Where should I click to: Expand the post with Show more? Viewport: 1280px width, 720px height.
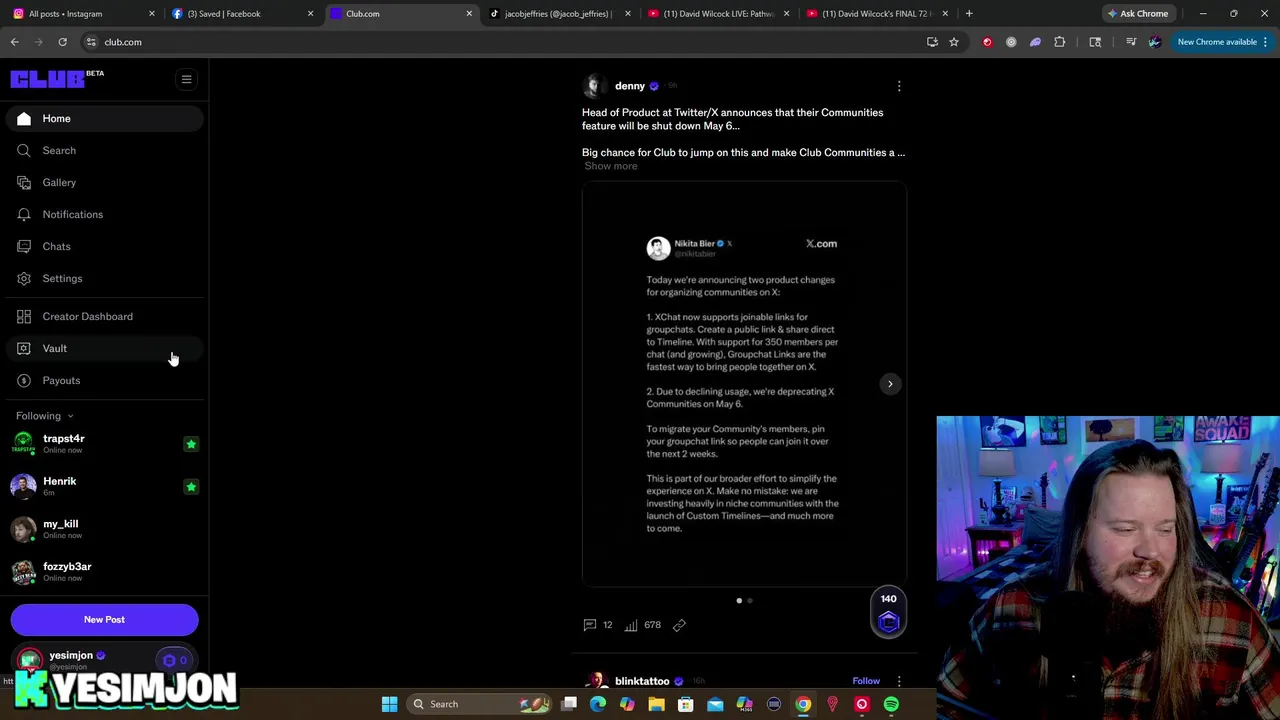[x=611, y=166]
